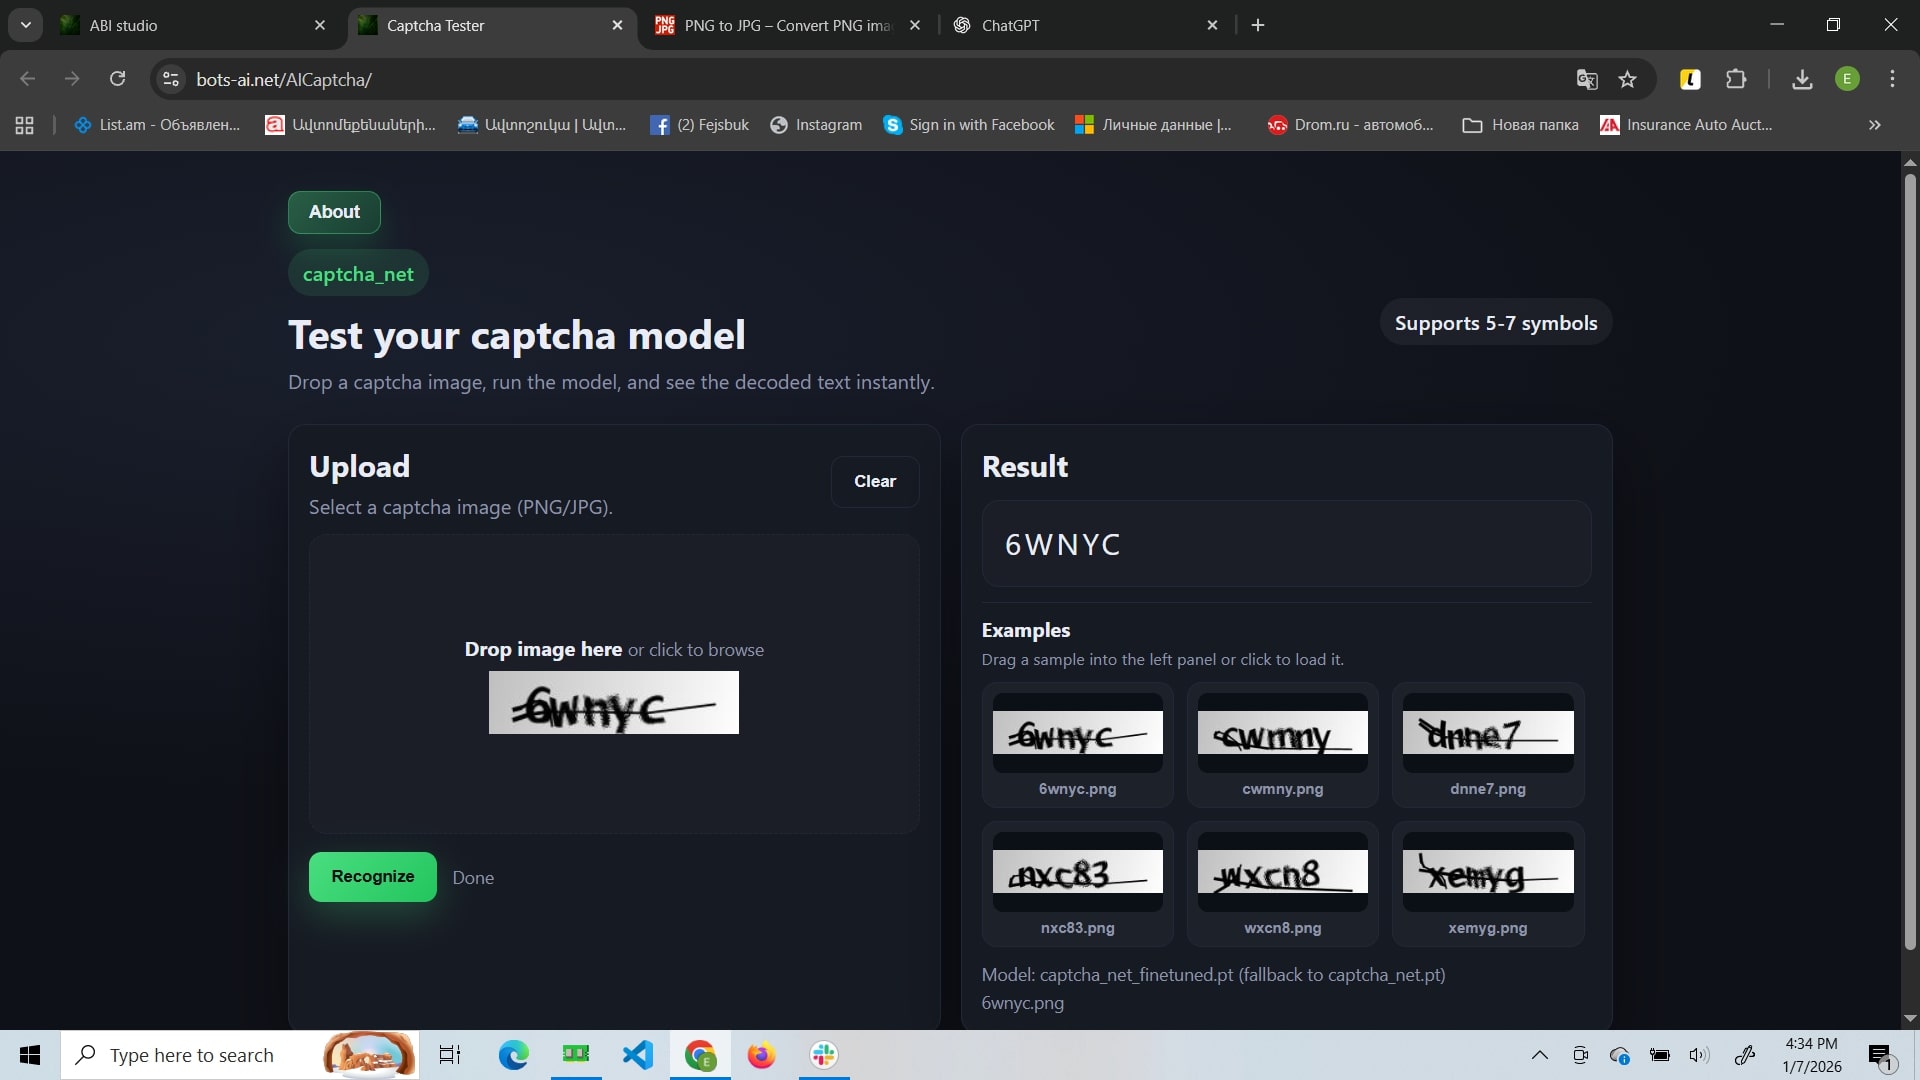Image resolution: width=1920 pixels, height=1080 pixels.
Task: Bookmark this page with star icon
Action: (x=1627, y=79)
